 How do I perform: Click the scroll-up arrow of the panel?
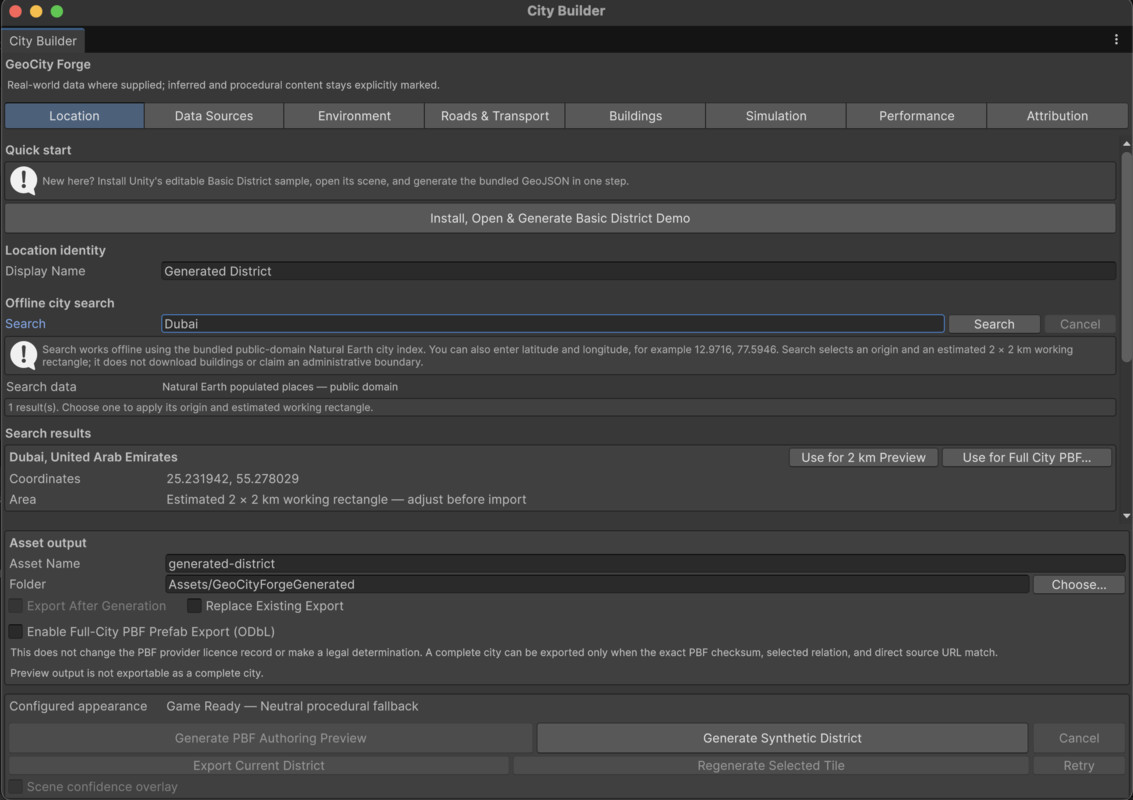pos(1126,145)
